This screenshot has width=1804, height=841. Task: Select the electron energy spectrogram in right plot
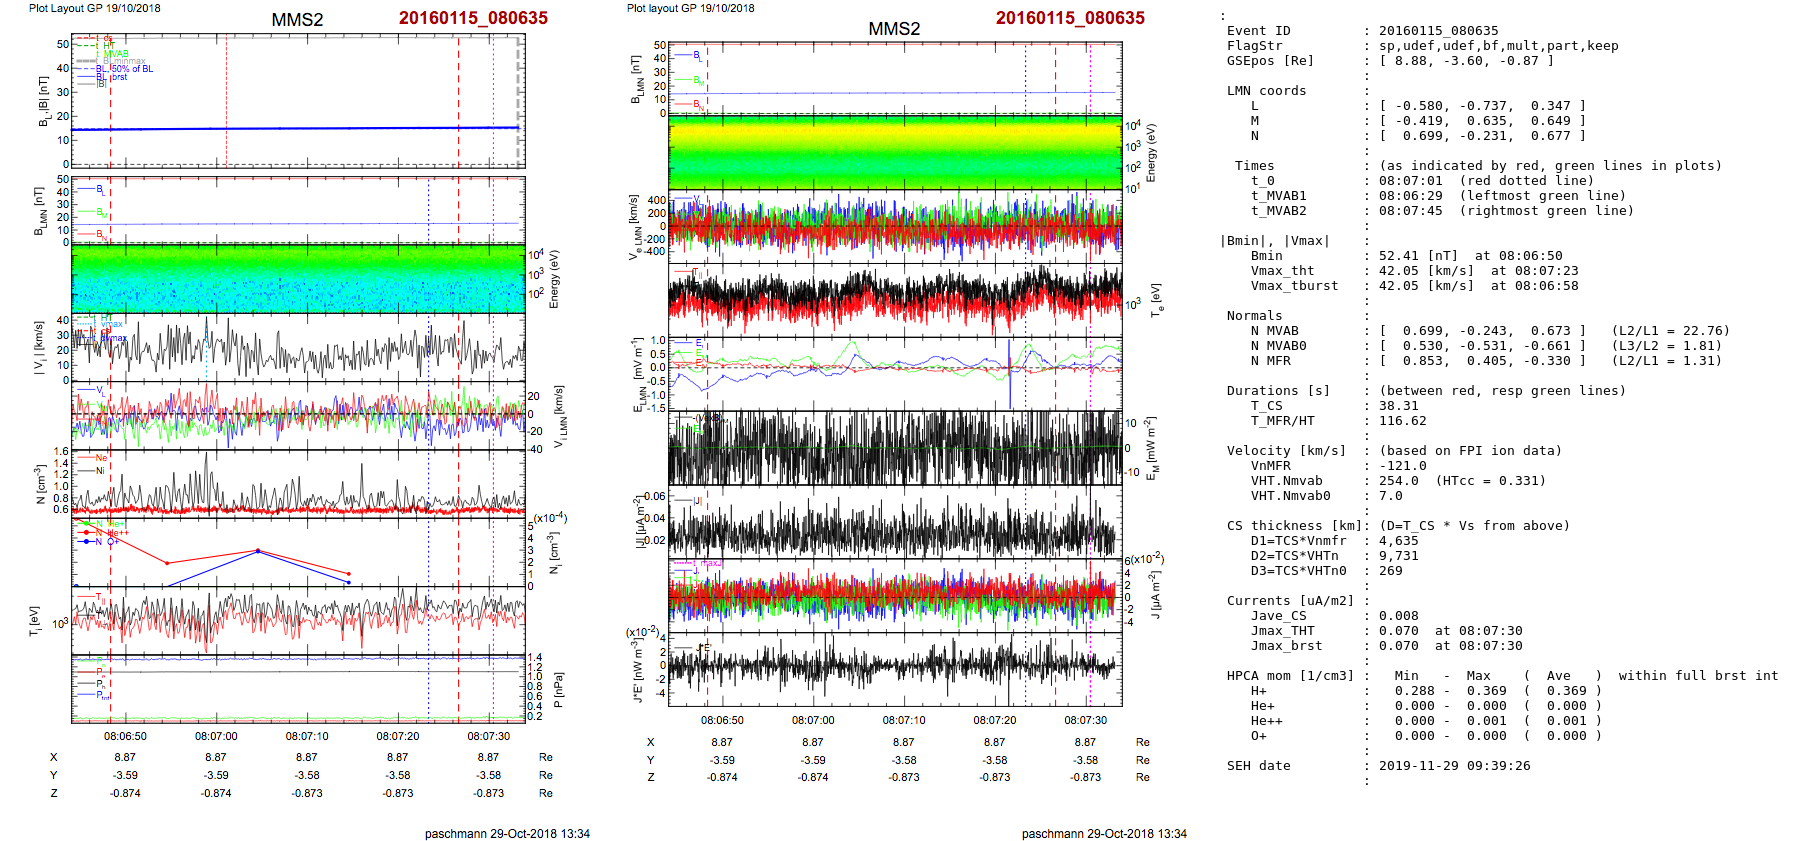894,152
